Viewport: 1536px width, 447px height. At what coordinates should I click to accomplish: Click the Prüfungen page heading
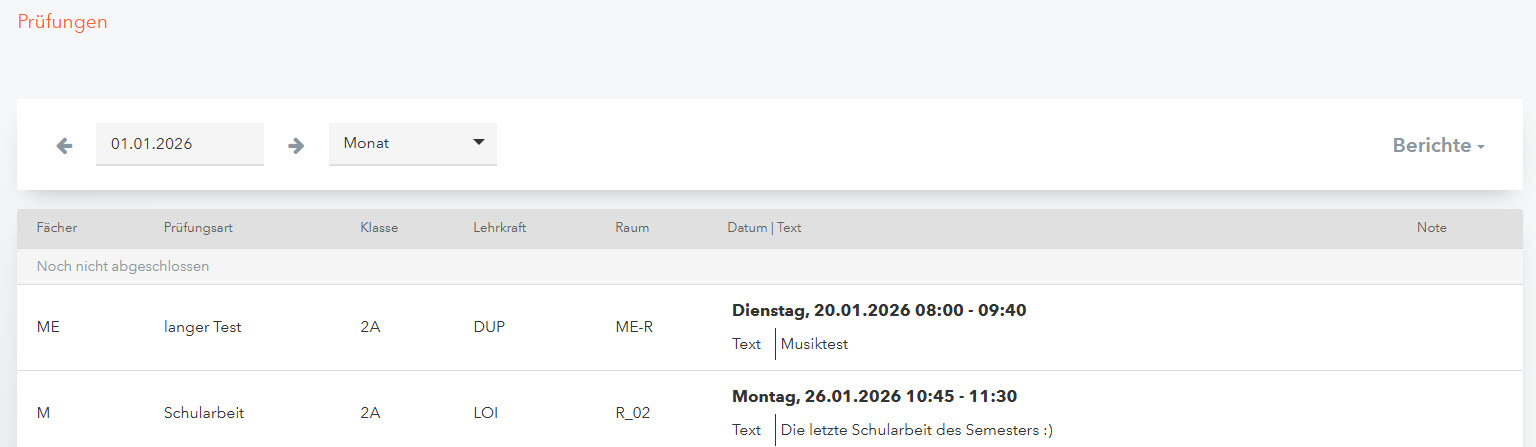(63, 22)
